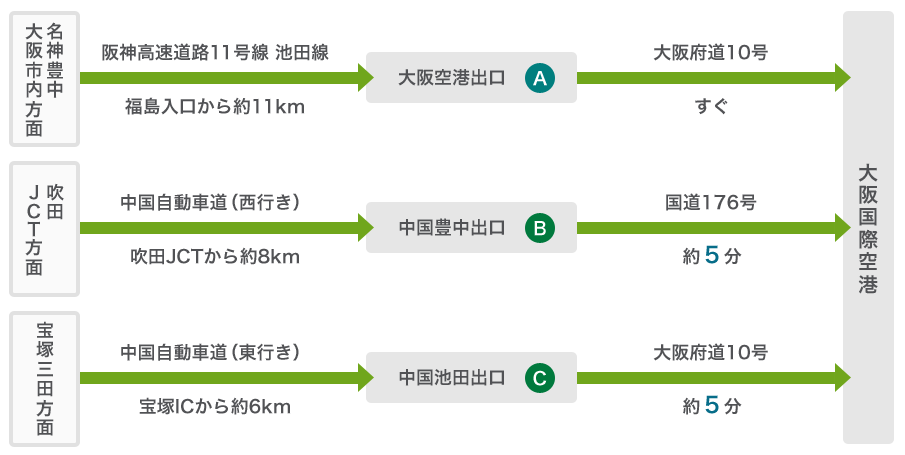Click the teal circle A icon
The width and height of the screenshot is (905, 455).
pyautogui.click(x=540, y=77)
